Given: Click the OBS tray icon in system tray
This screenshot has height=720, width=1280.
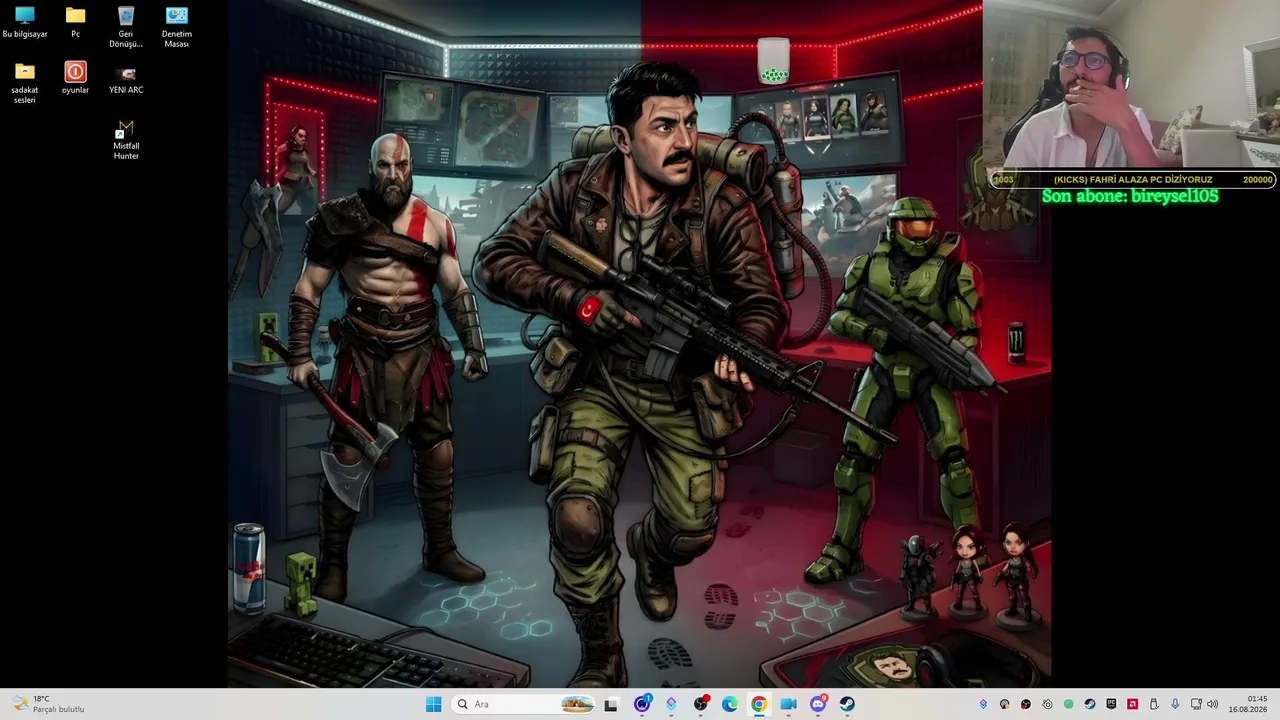Looking at the screenshot, I should click(x=1026, y=704).
